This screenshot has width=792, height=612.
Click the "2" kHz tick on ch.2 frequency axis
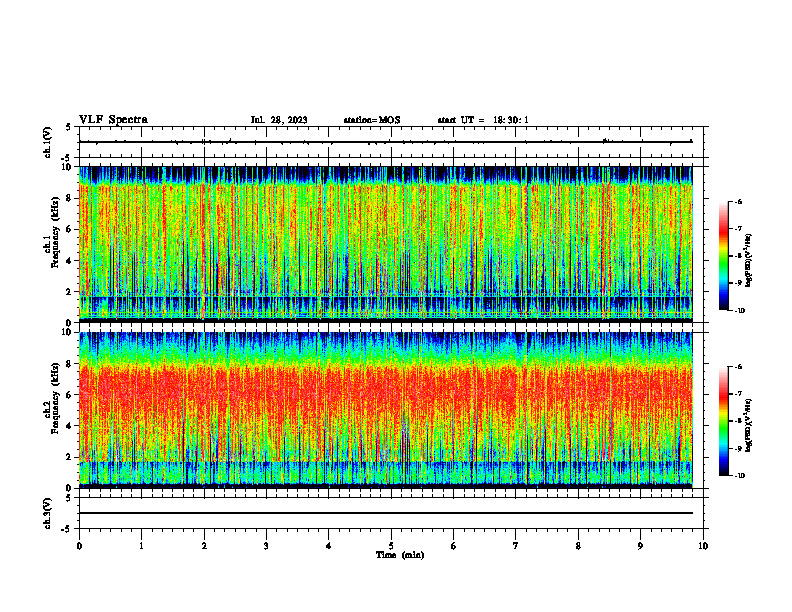click(x=71, y=457)
